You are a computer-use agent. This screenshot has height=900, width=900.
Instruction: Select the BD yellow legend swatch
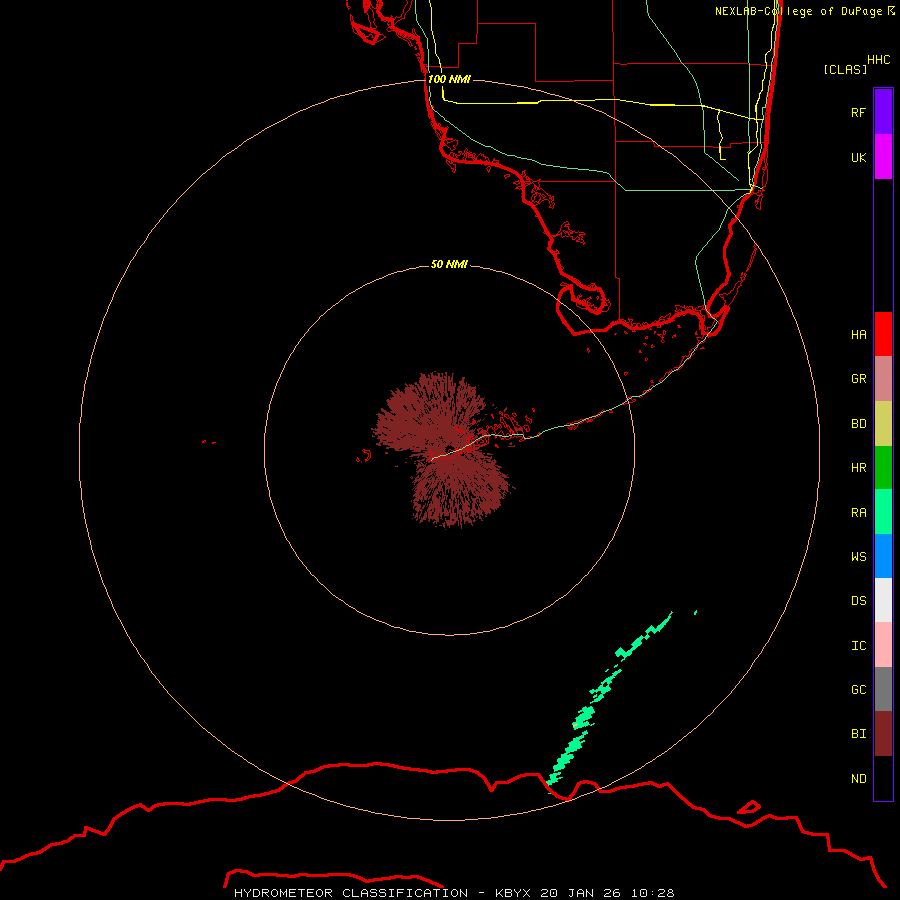pyautogui.click(x=883, y=424)
